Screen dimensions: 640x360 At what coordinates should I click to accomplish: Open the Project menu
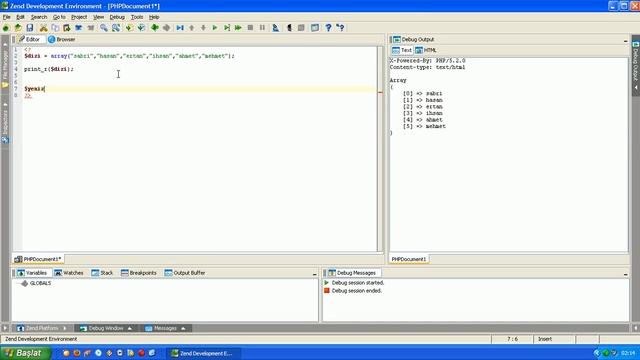coord(79,17)
